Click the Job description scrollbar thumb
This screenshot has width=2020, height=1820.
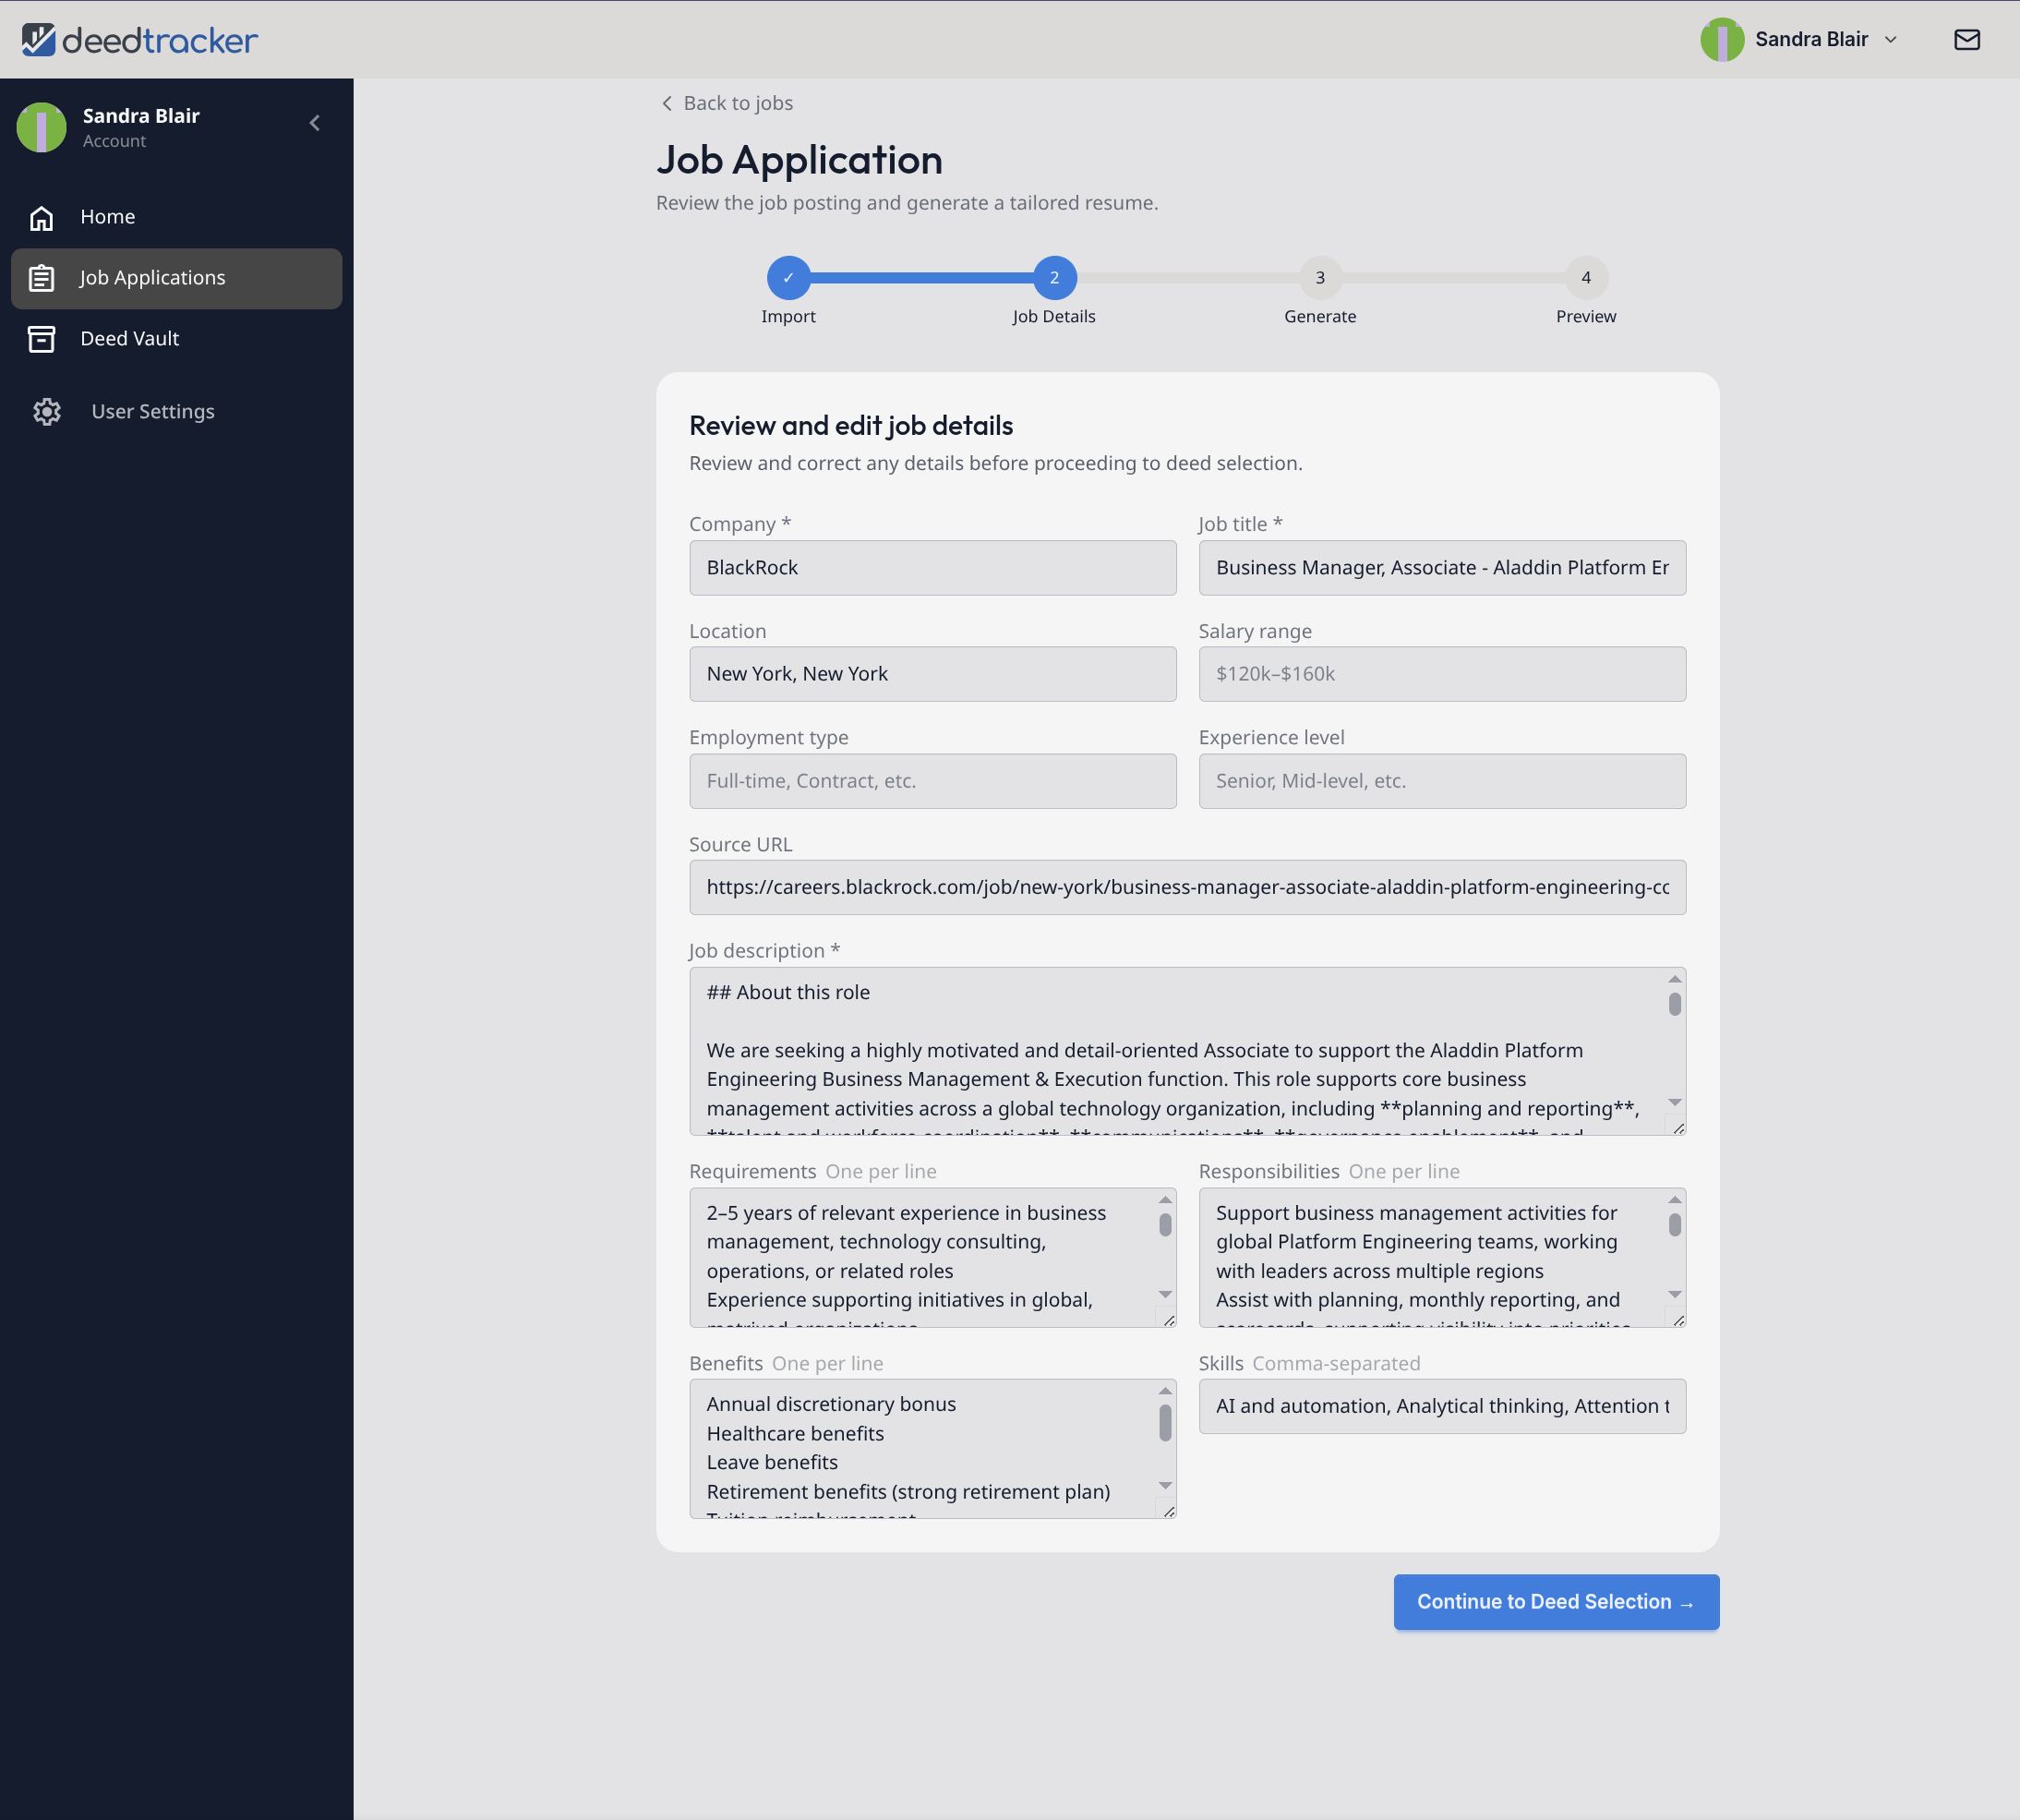click(x=1675, y=1004)
